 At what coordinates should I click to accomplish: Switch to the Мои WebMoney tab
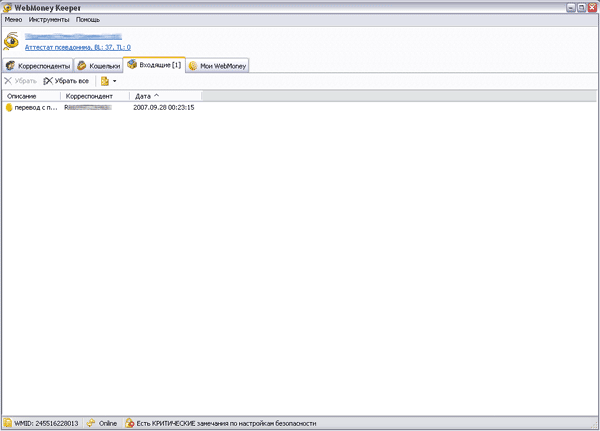pyautogui.click(x=217, y=66)
